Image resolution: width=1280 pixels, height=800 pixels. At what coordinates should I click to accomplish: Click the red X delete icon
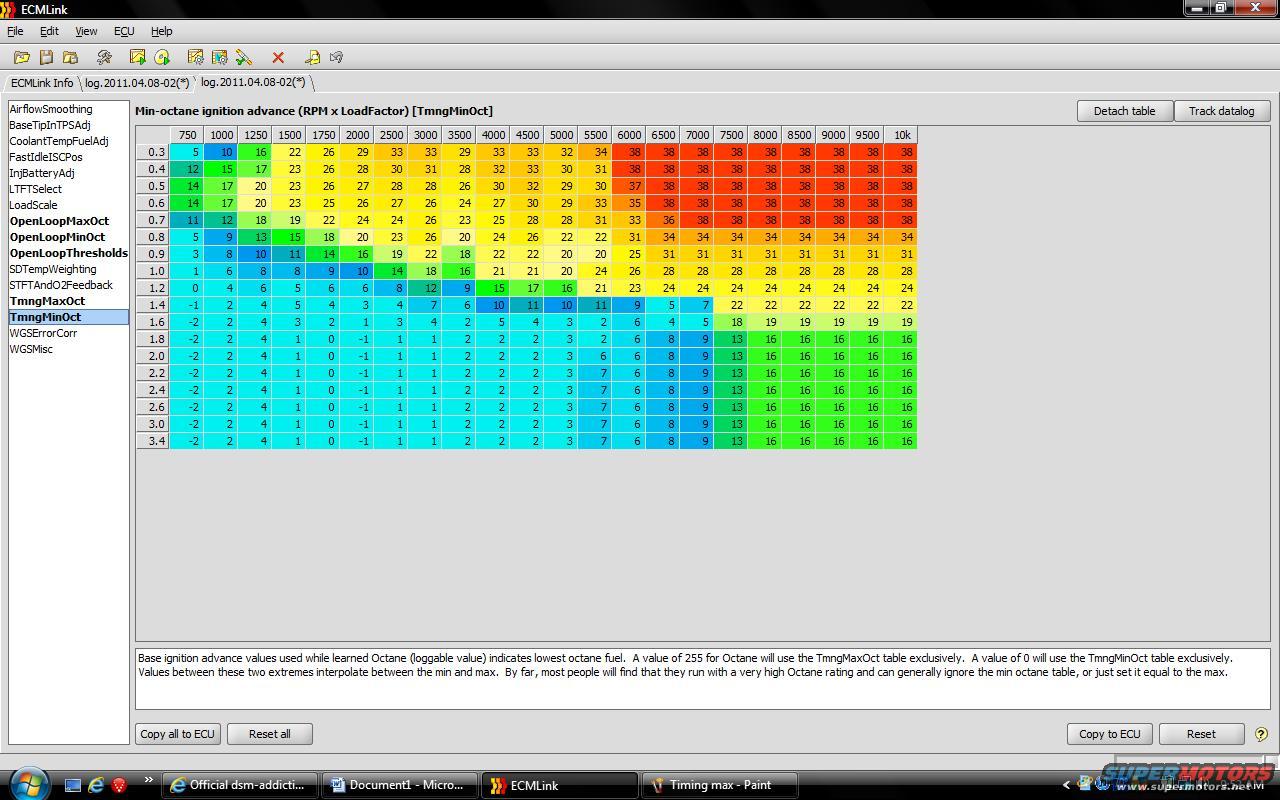click(278, 58)
